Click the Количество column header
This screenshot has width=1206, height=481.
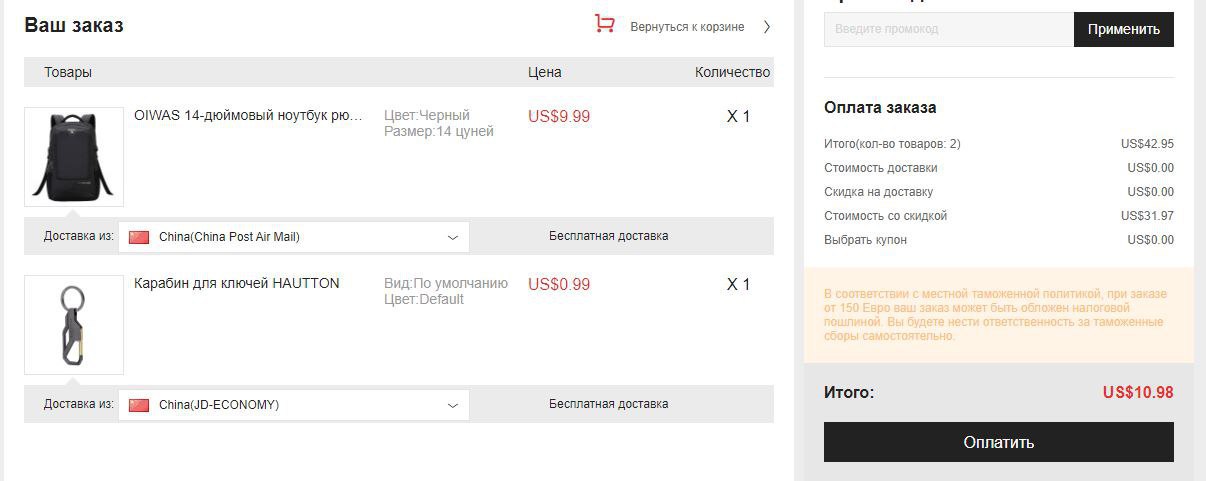click(733, 72)
